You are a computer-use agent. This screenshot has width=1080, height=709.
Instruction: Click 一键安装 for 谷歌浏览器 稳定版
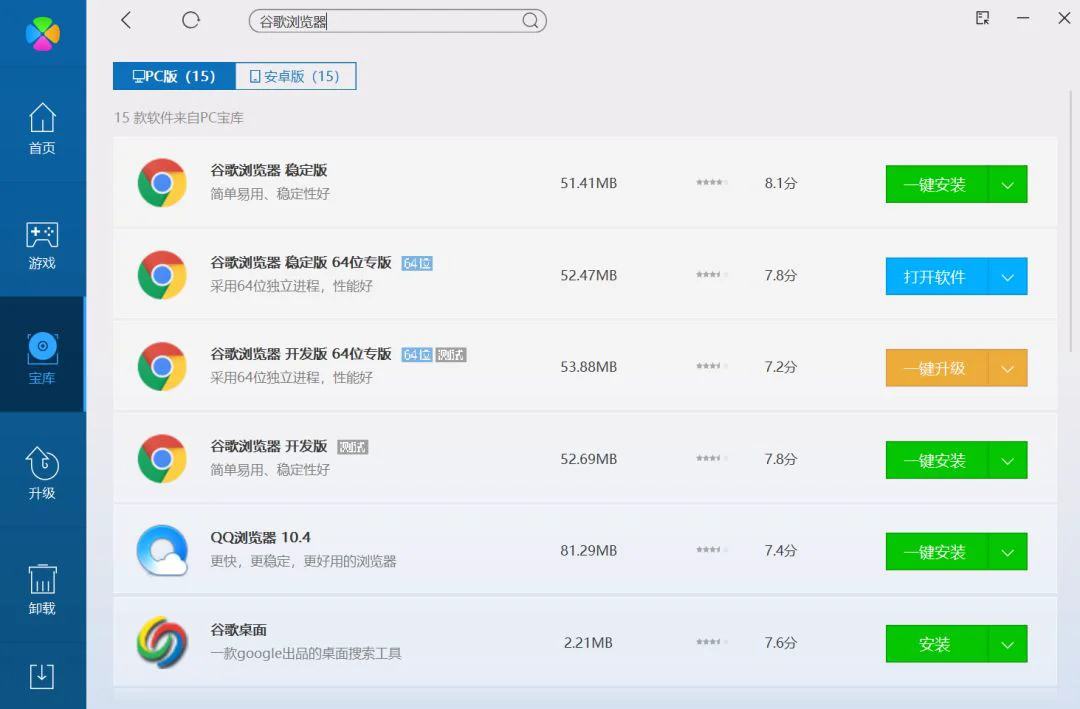click(937, 184)
